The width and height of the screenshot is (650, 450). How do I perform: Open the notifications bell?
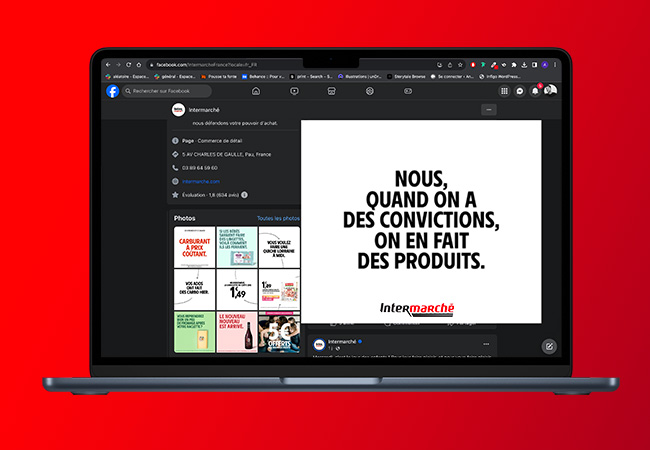coord(535,91)
